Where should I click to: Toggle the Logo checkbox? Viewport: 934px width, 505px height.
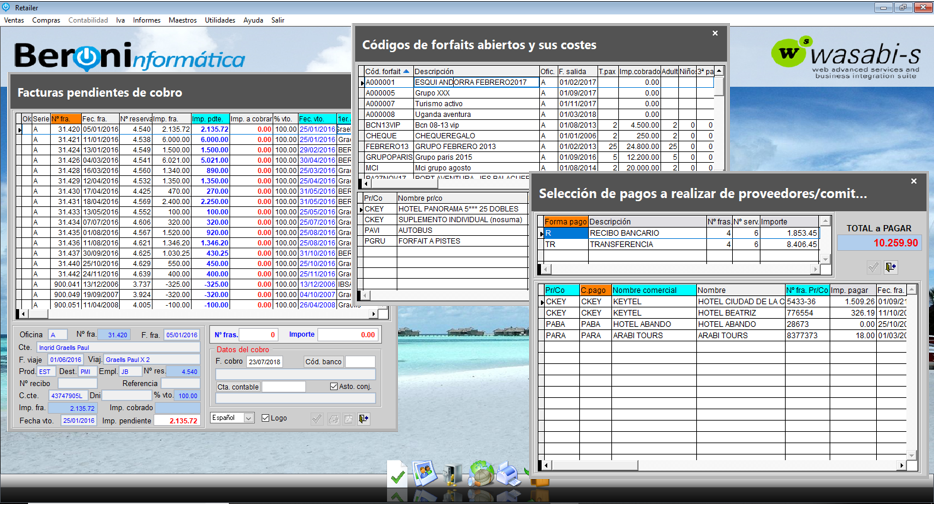[x=265, y=418]
